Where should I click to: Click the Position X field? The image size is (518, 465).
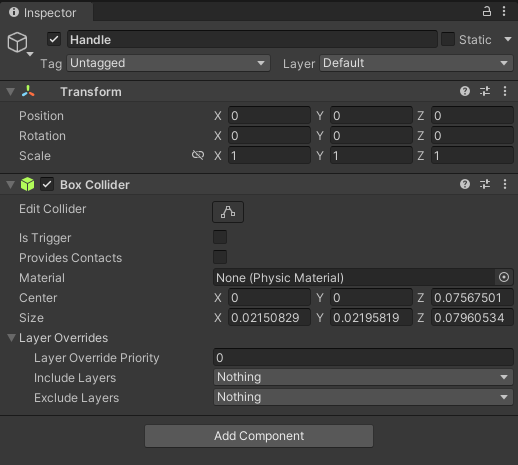pyautogui.click(x=269, y=115)
